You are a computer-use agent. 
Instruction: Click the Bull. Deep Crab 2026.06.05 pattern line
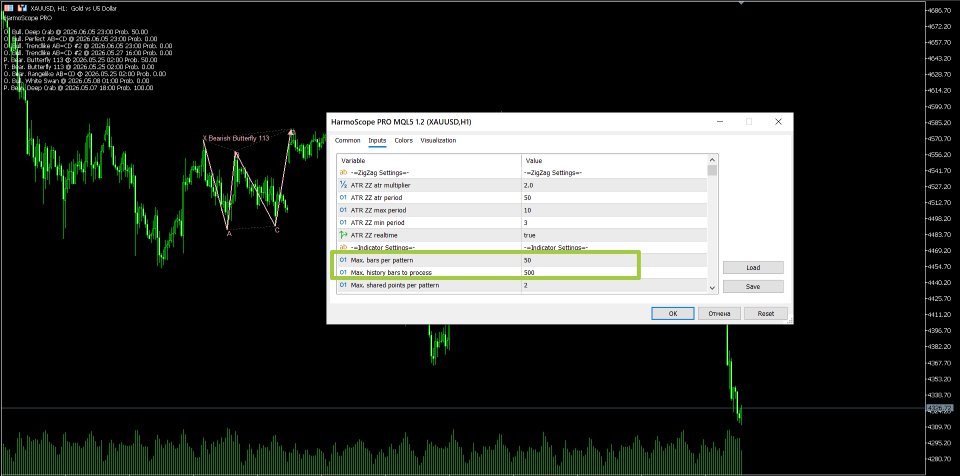coord(76,32)
